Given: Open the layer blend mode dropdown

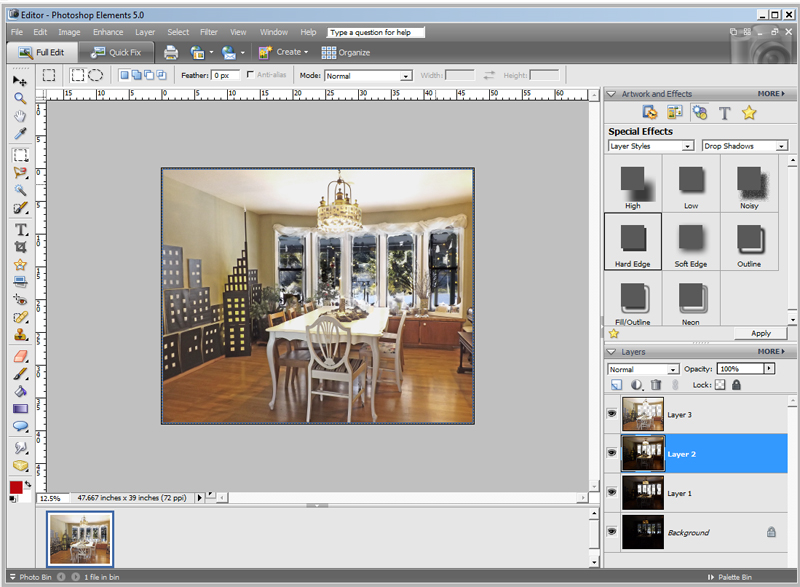Looking at the screenshot, I should [643, 369].
